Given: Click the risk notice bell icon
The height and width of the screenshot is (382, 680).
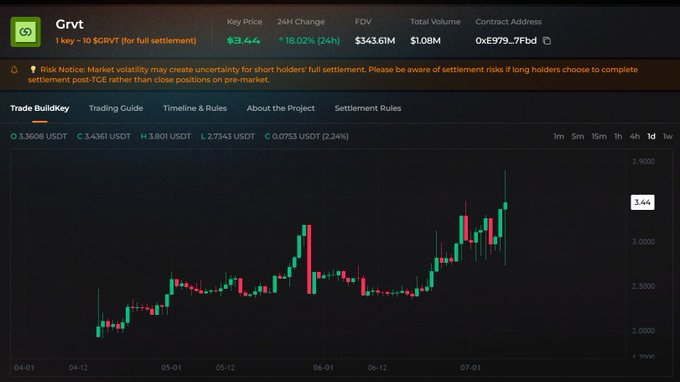Looking at the screenshot, I should tap(14, 70).
